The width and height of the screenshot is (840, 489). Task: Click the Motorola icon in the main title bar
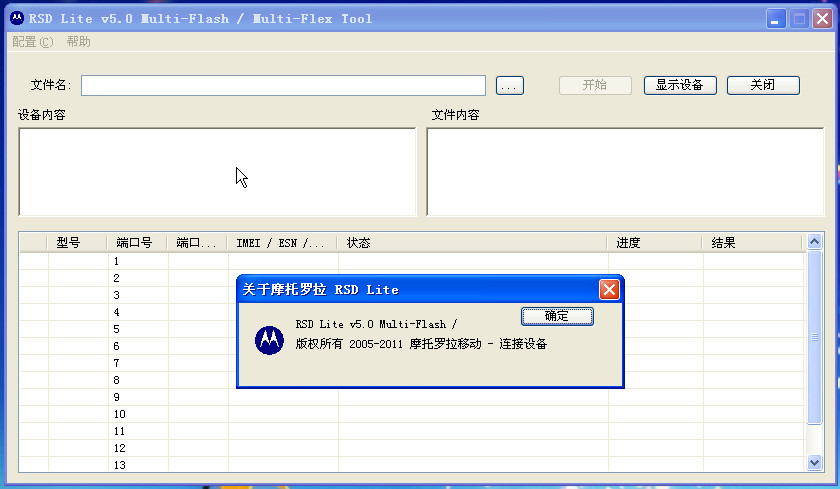pos(17,18)
